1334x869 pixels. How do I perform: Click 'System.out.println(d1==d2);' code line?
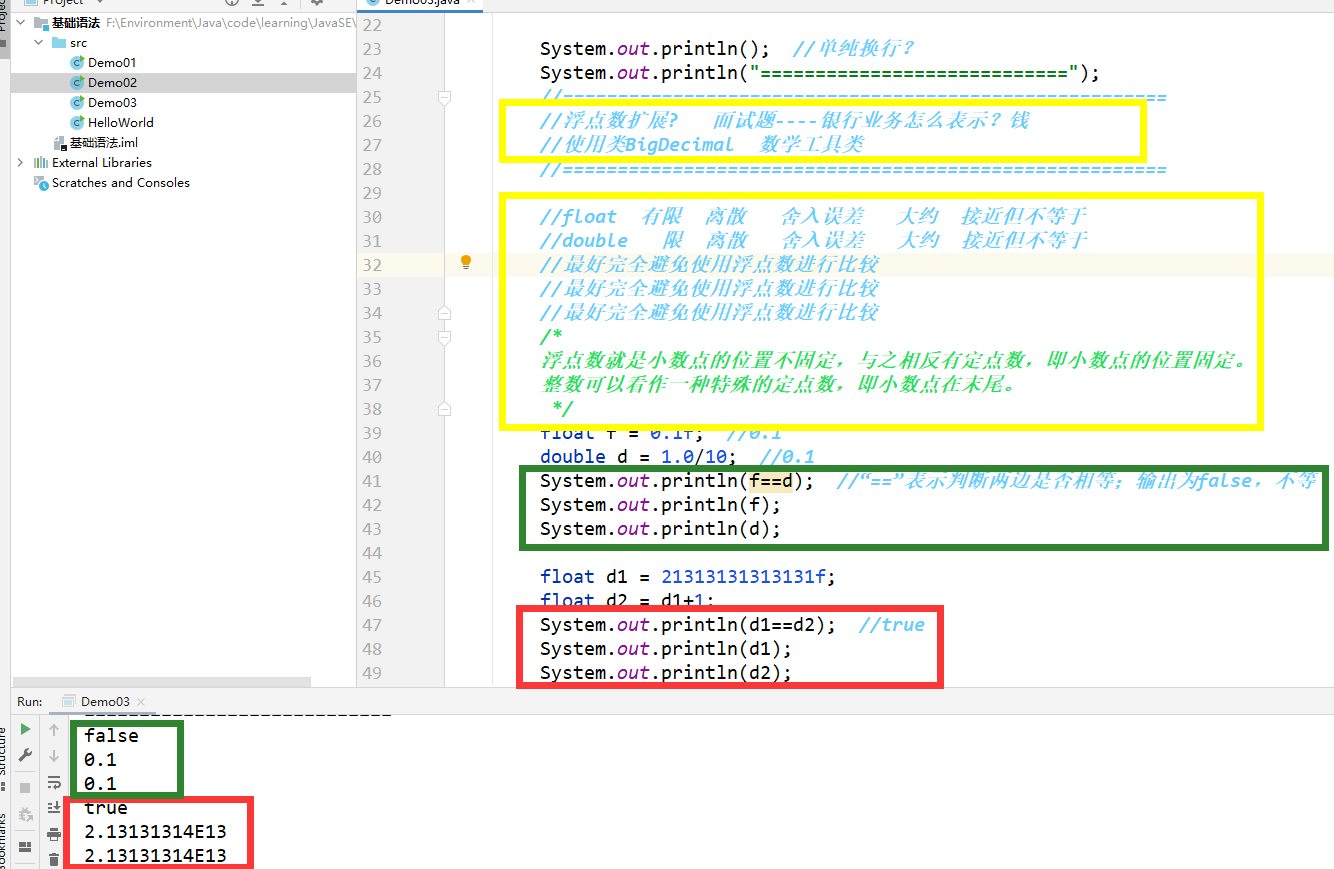pyautogui.click(x=688, y=625)
